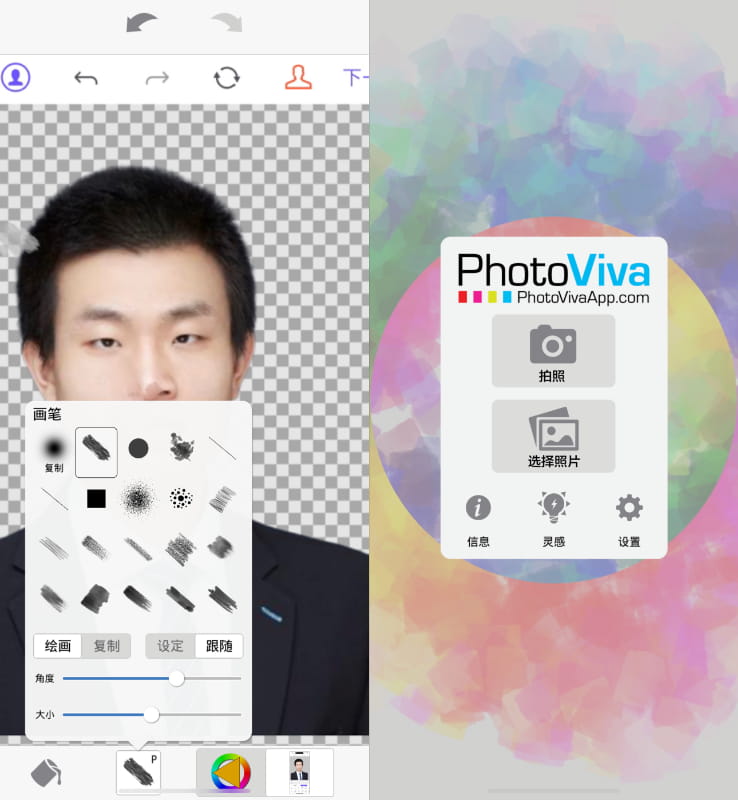
Task: Open the current brush selector button
Action: (x=138, y=771)
